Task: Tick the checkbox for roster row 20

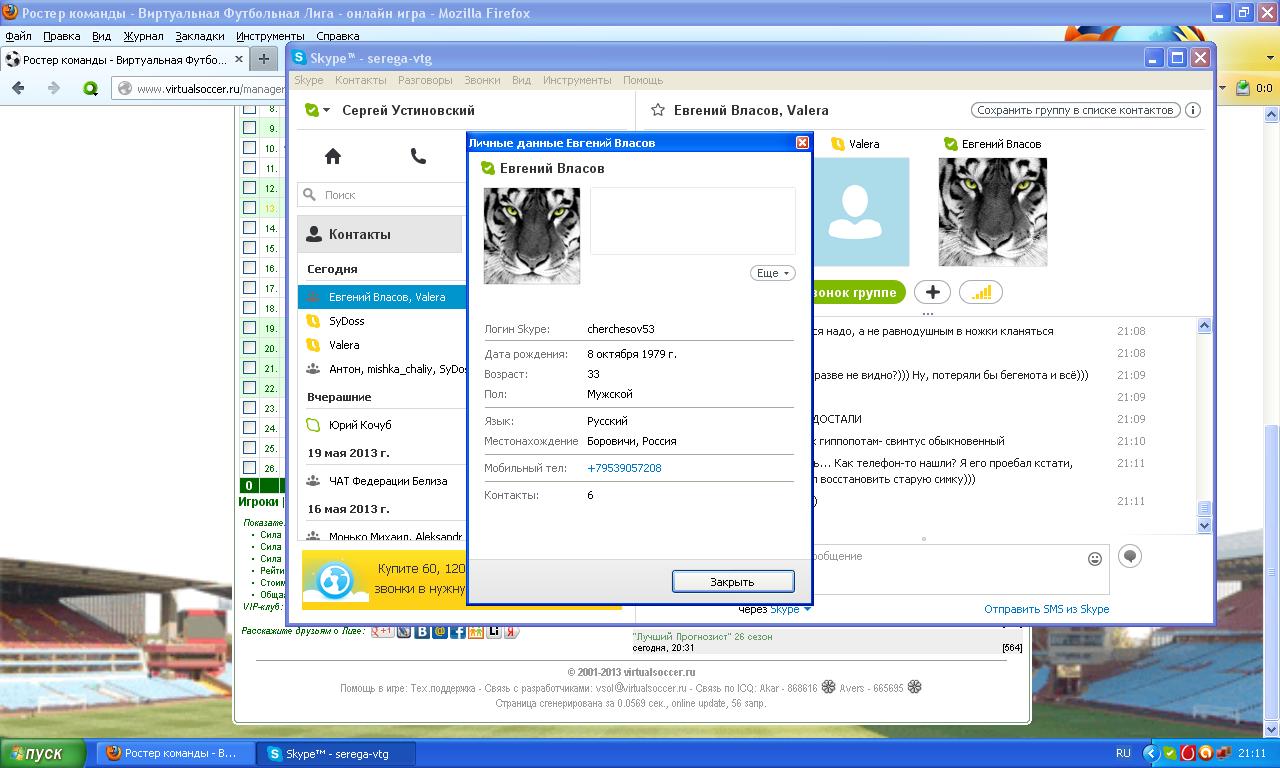Action: 250,348
